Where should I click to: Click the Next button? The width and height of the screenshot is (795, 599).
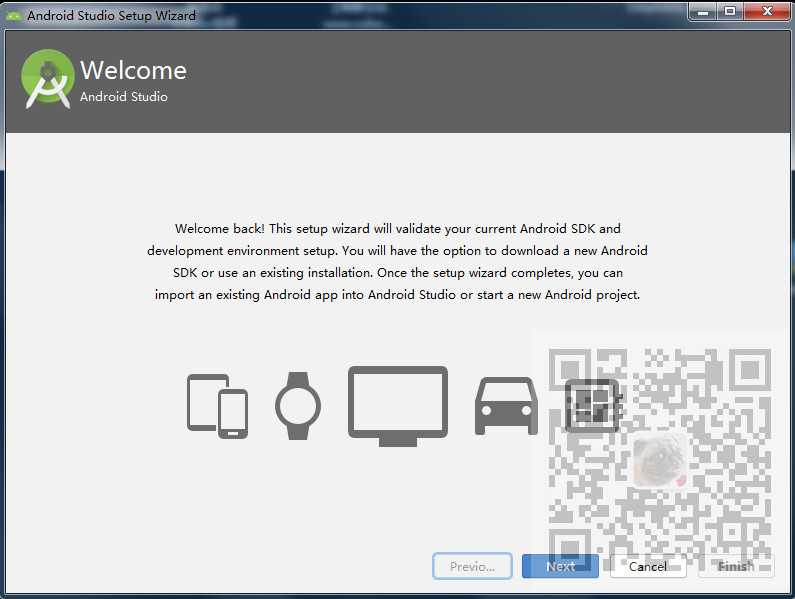(560, 566)
